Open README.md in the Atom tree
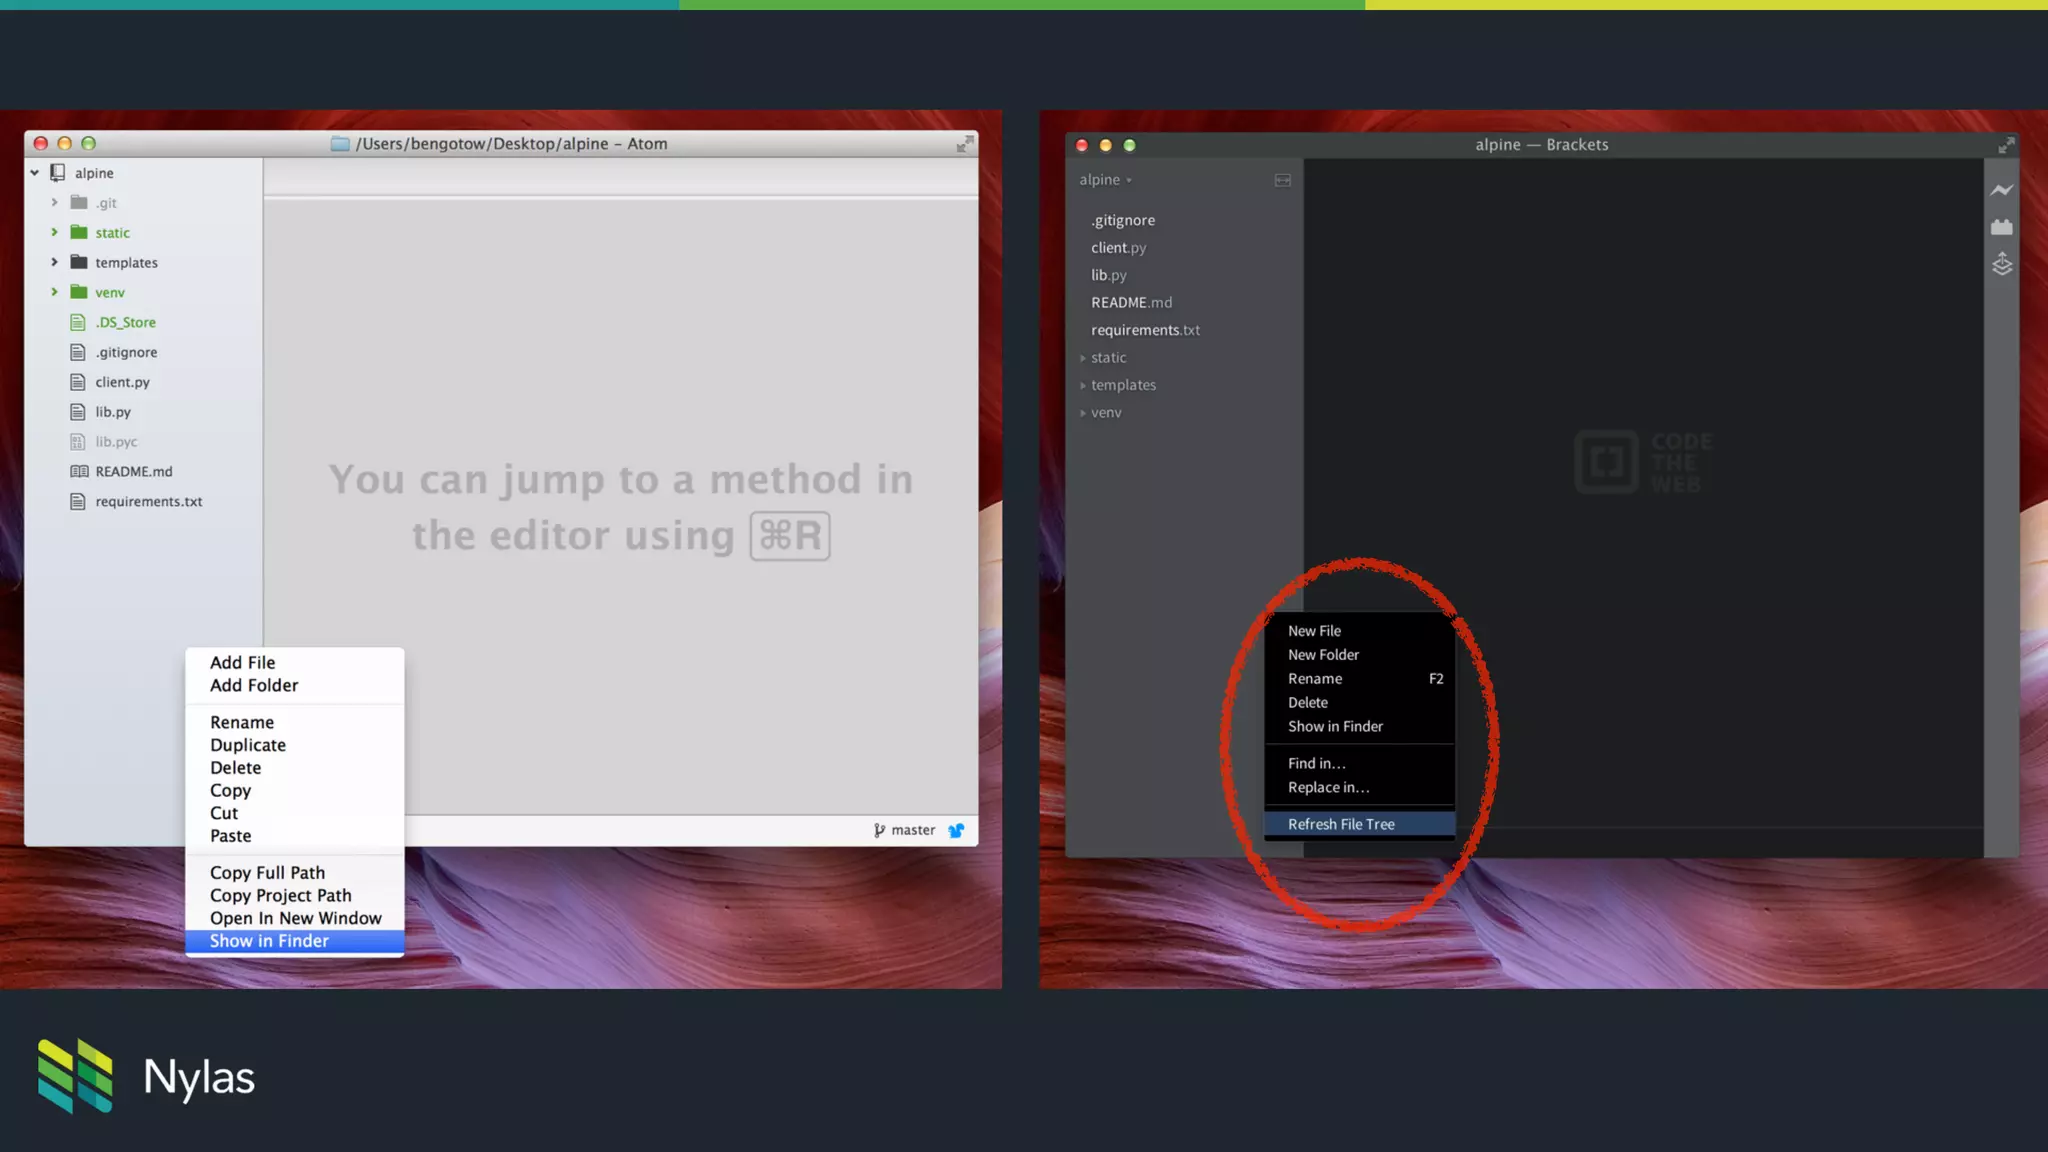Image resolution: width=2048 pixels, height=1152 pixels. (134, 471)
